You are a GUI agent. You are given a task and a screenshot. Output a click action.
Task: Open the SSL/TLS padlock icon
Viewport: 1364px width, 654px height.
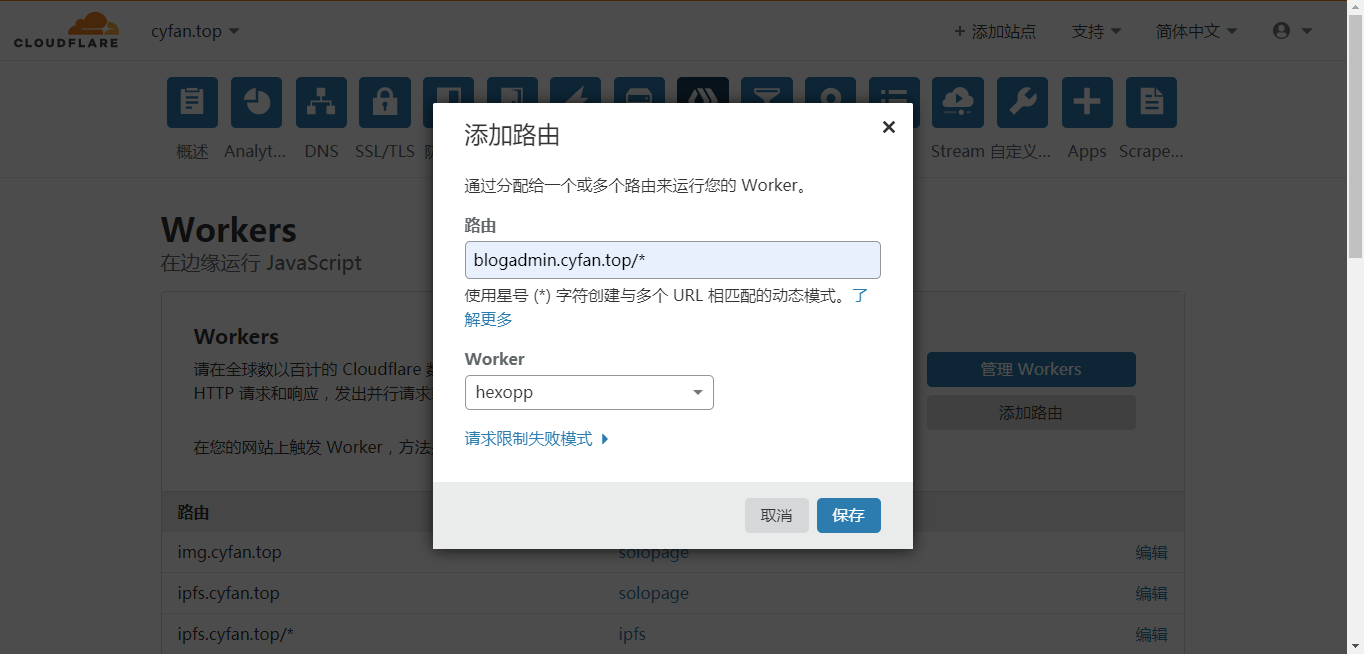[385, 102]
